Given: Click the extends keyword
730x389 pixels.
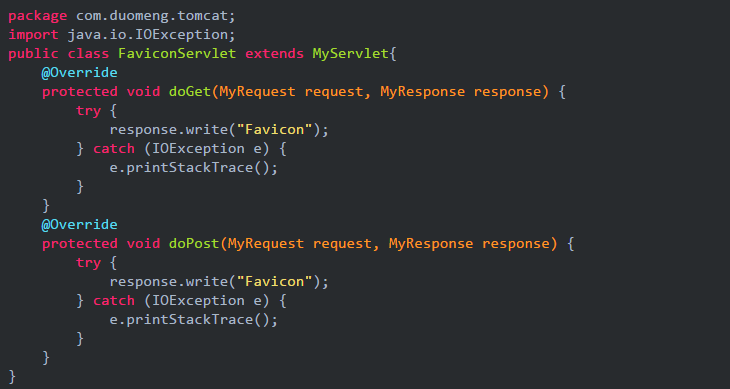Looking at the screenshot, I should [x=274, y=54].
